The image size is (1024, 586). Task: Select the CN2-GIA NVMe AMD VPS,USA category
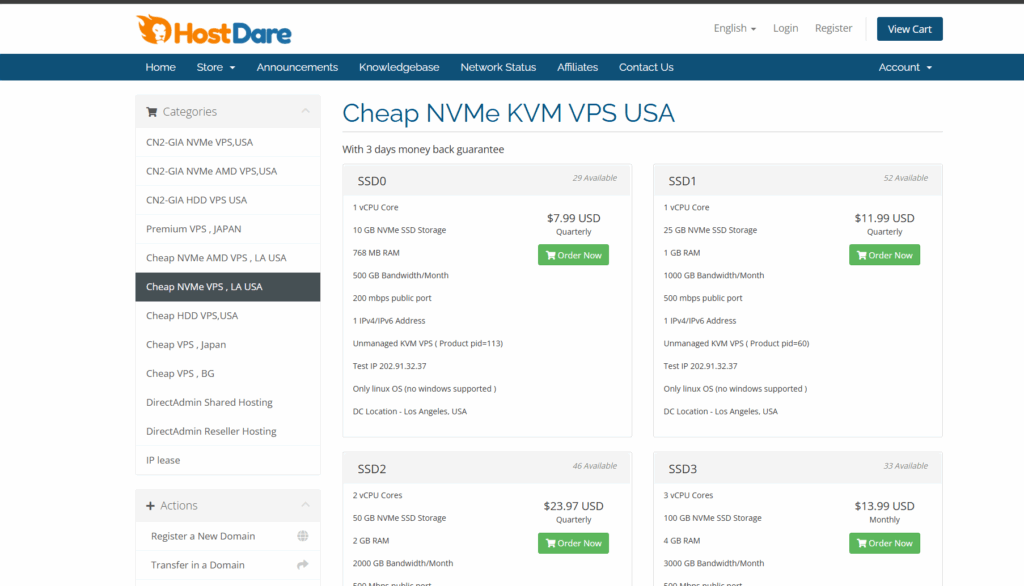coord(228,171)
